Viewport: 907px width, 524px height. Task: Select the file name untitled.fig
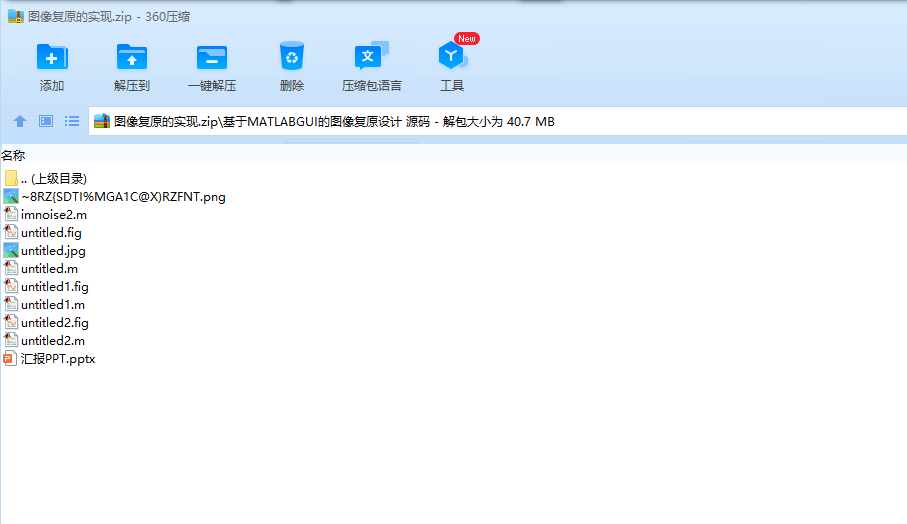pos(51,233)
